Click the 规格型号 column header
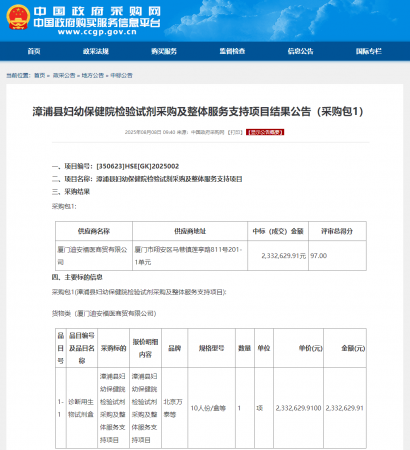 tap(211, 348)
